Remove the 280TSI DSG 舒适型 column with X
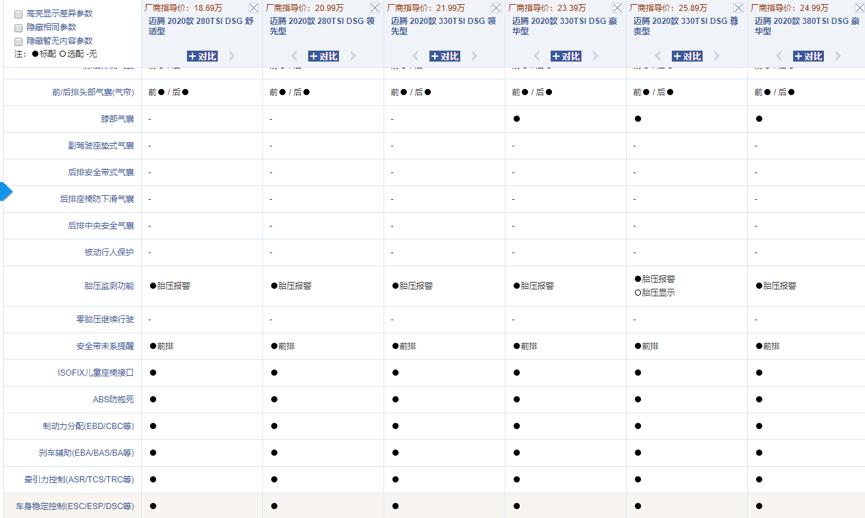Screen dimensions: 865x518 (x=253, y=8)
